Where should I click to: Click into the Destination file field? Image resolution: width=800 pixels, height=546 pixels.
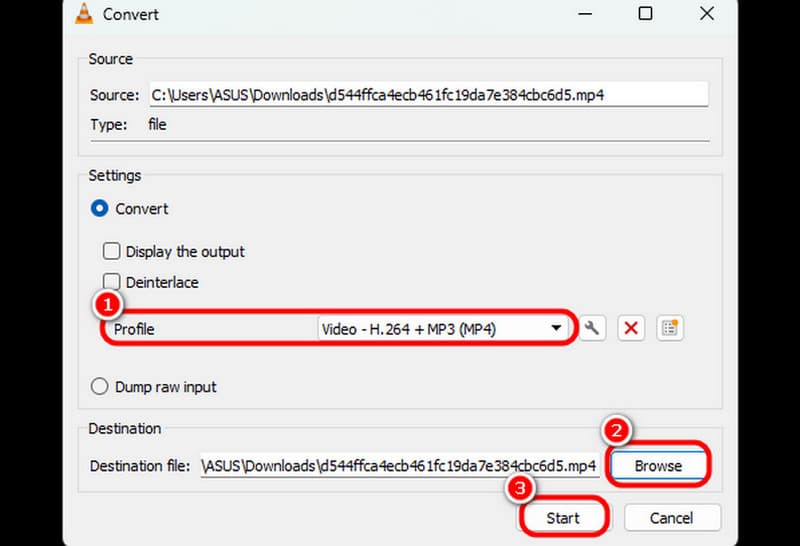coord(400,465)
